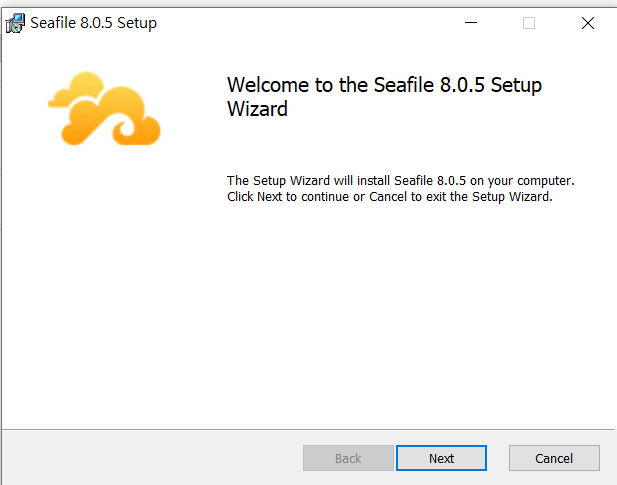Click Next to continue the Seafile setup
The image size is (617, 485).
coord(441,458)
